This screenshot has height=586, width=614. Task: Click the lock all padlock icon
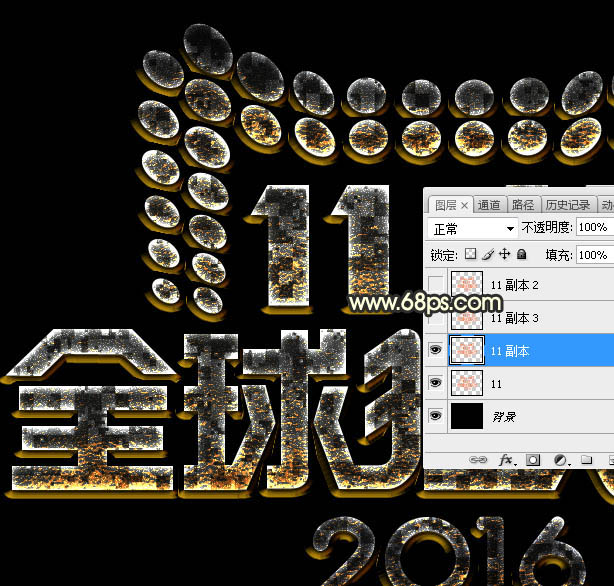point(521,255)
